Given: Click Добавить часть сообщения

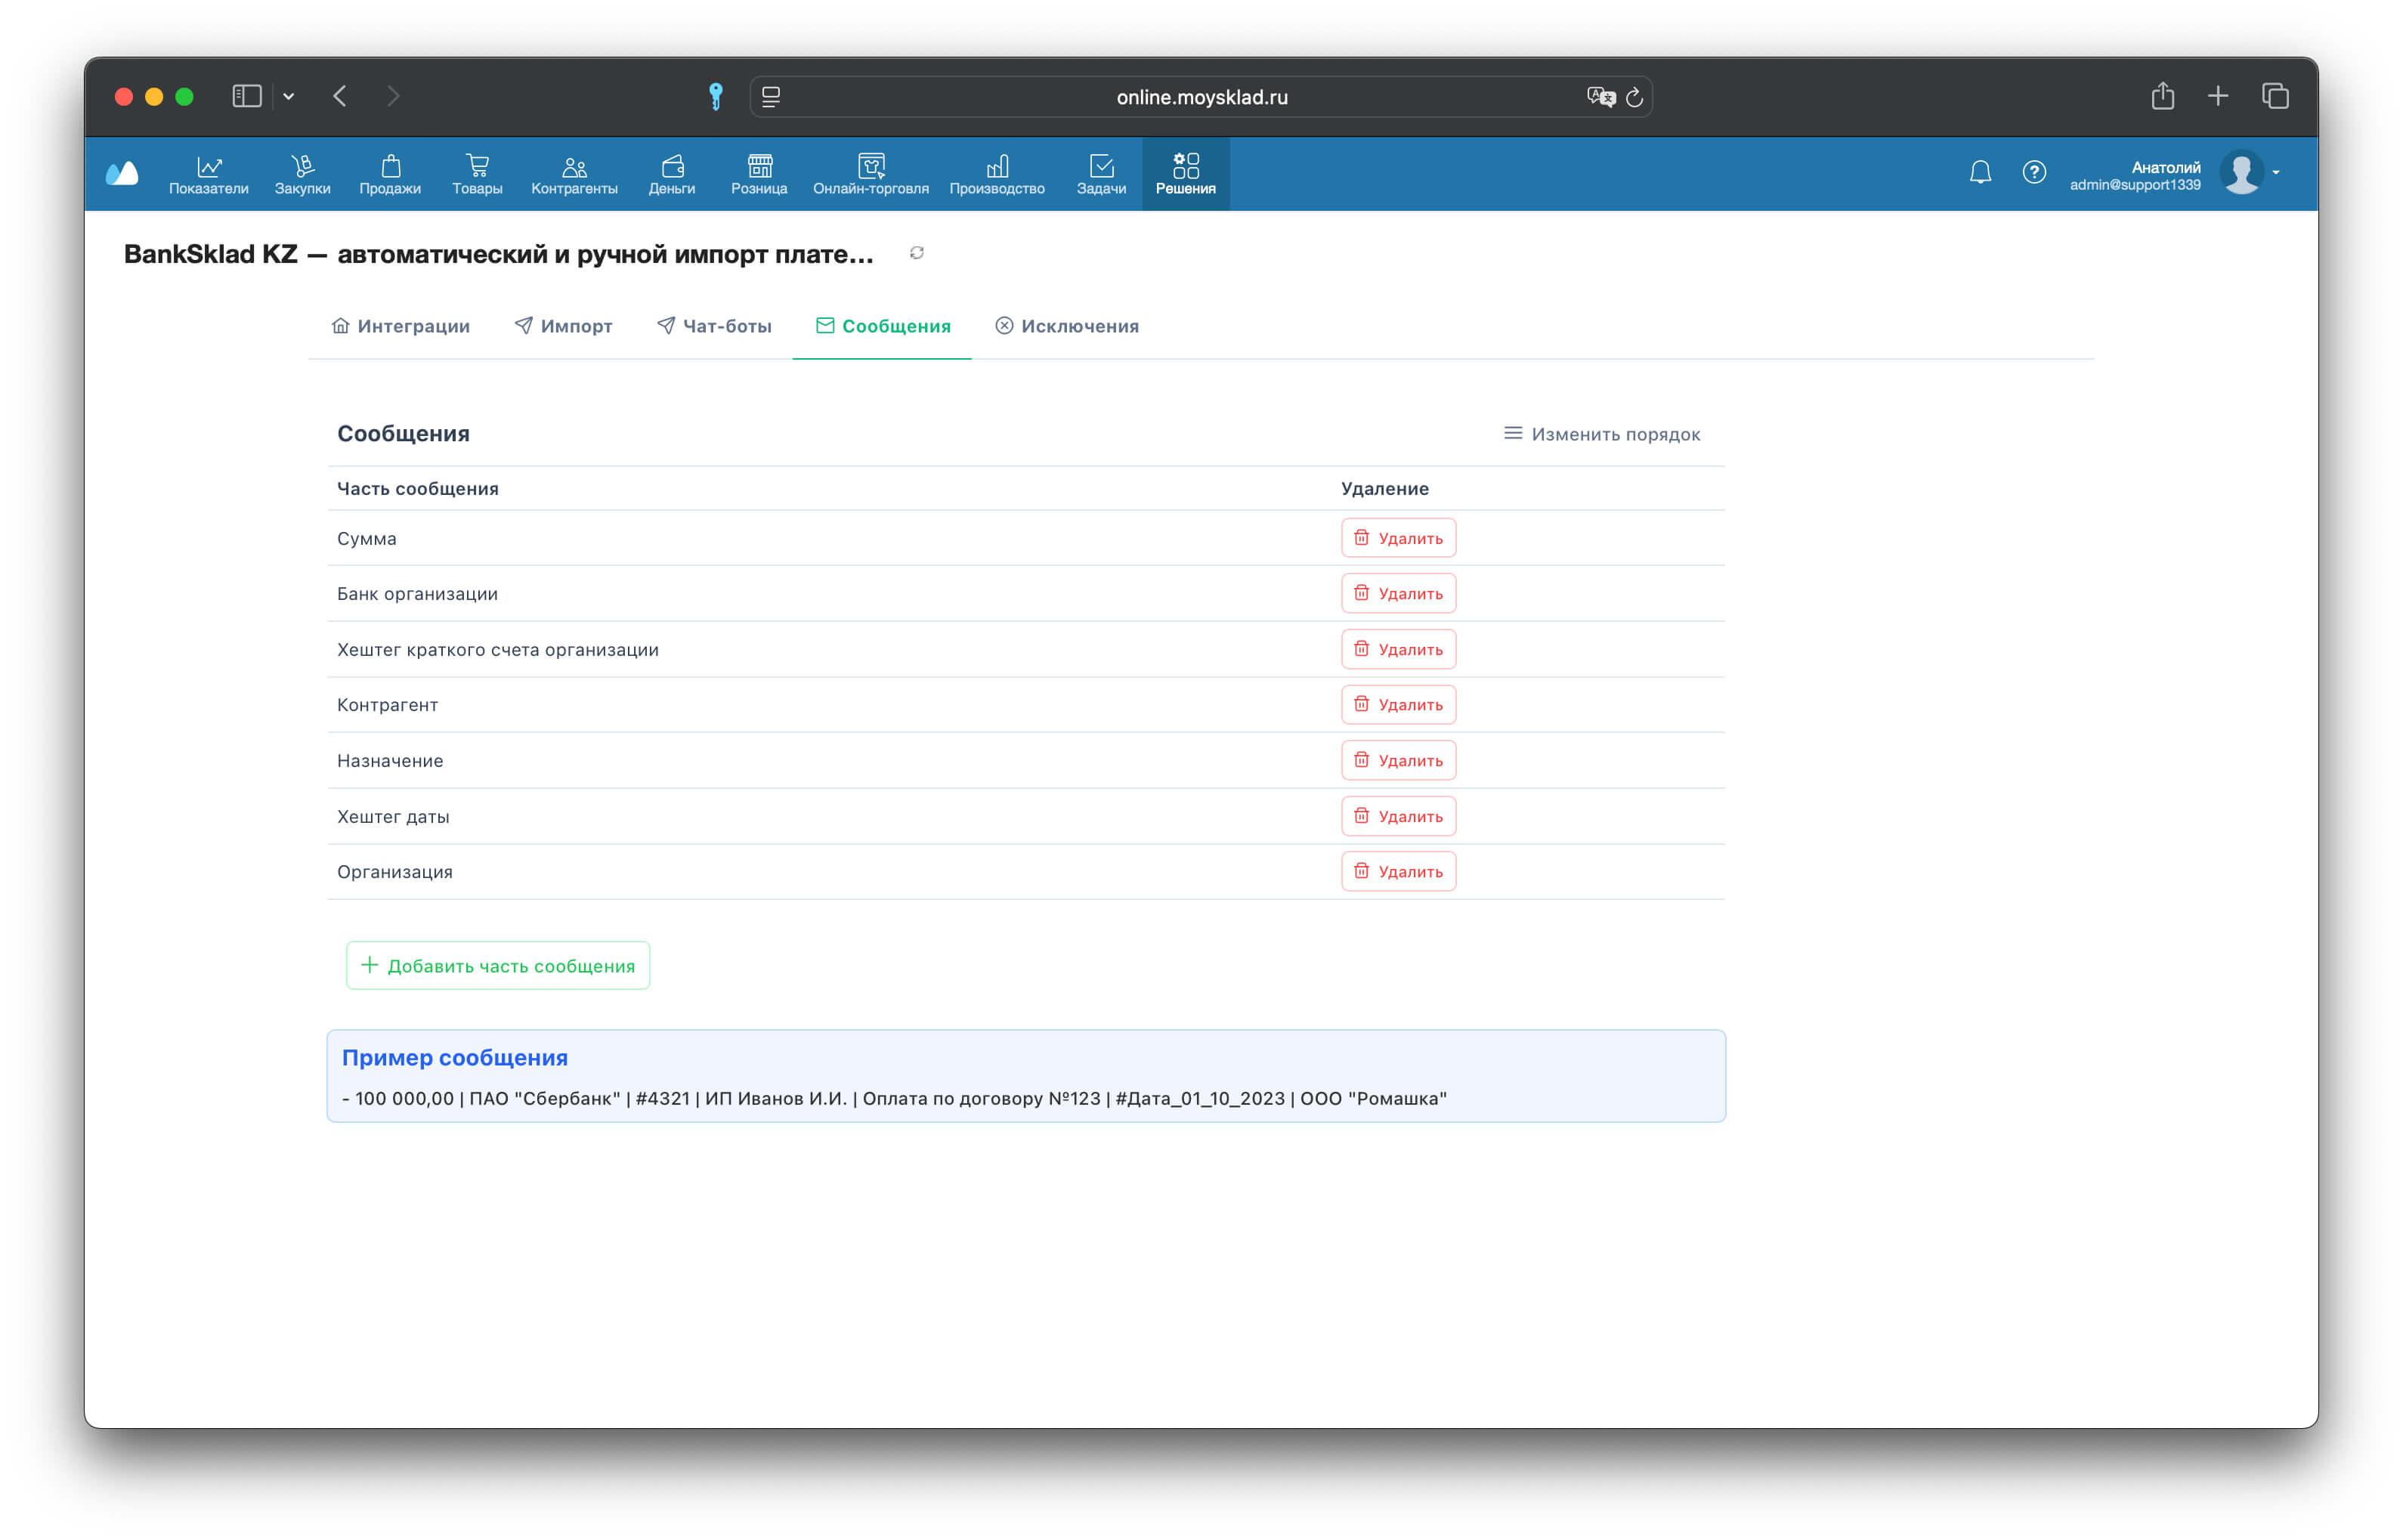Looking at the screenshot, I should coord(497,966).
